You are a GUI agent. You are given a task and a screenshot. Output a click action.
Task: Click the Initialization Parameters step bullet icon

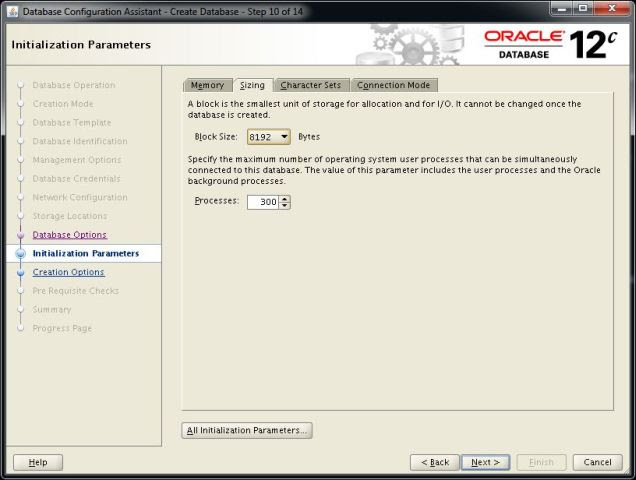(x=21, y=254)
